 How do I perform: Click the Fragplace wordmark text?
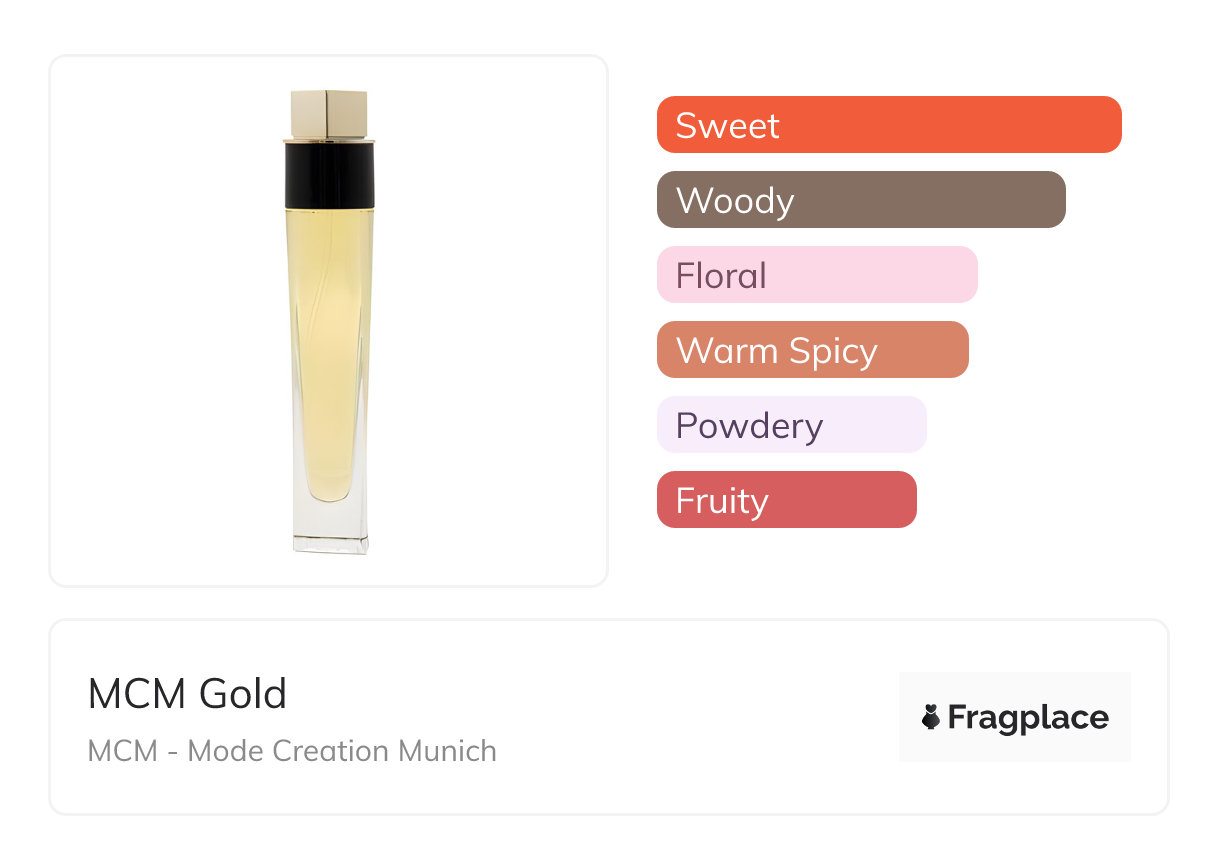pos(1028,717)
